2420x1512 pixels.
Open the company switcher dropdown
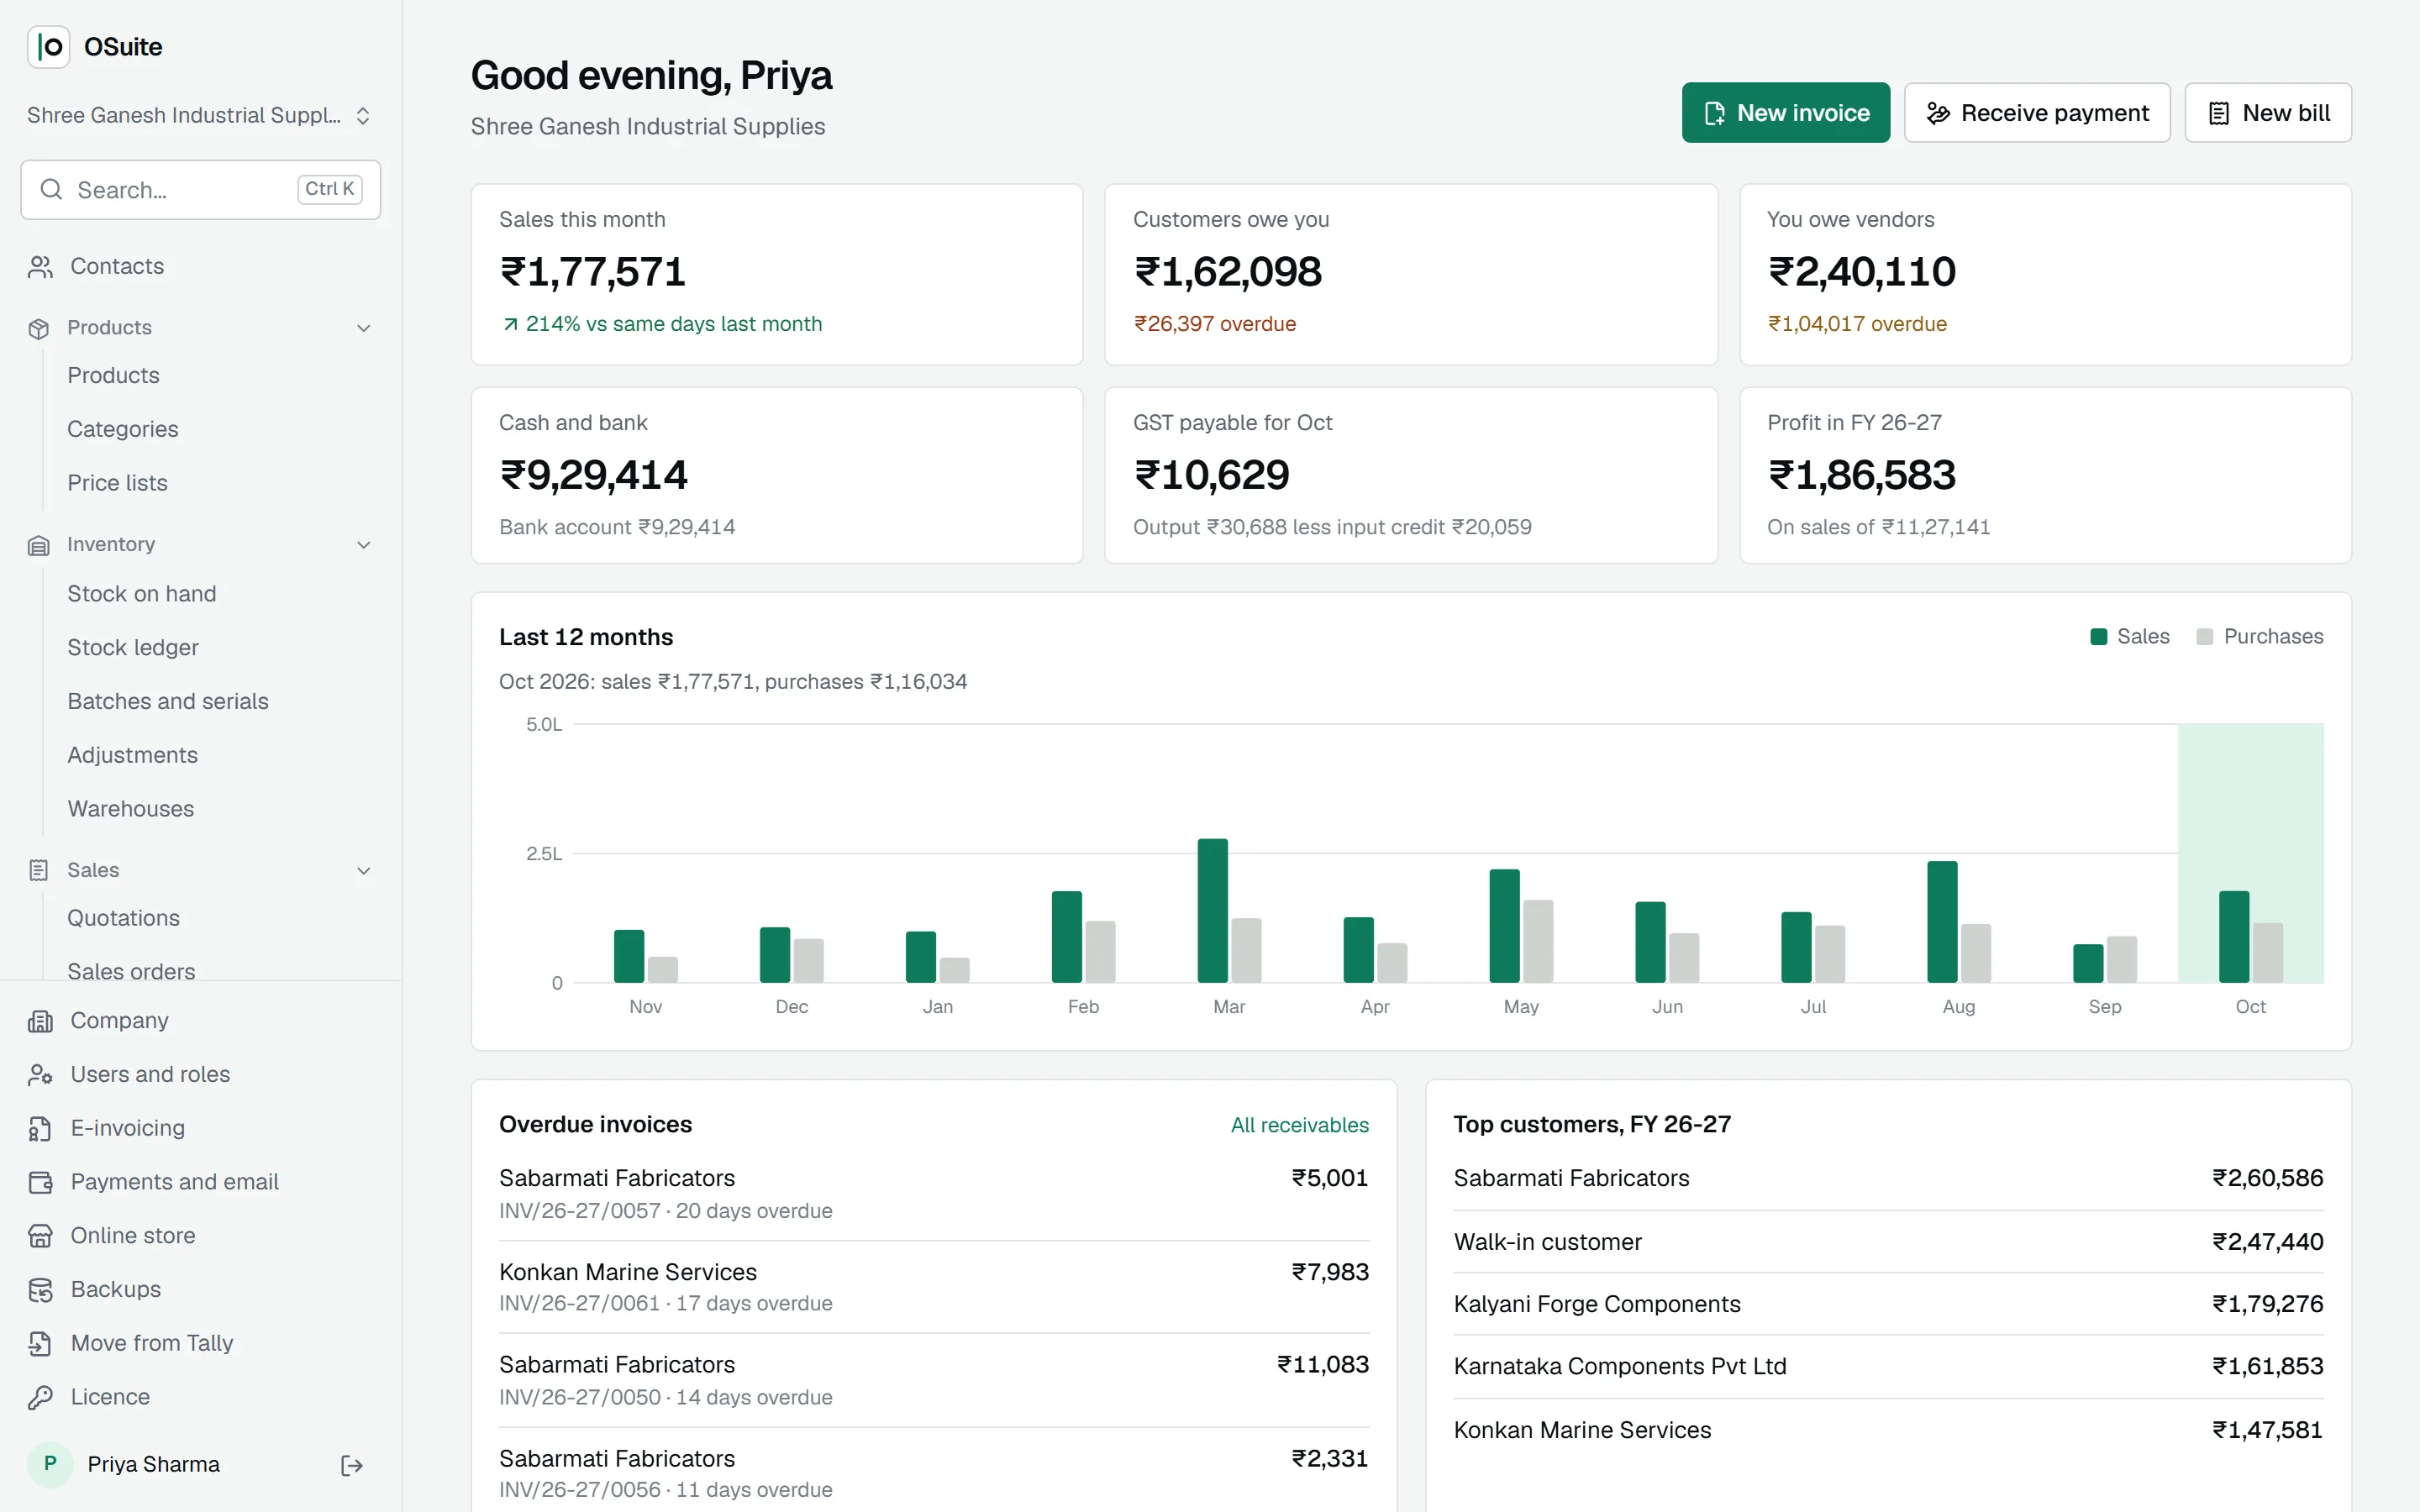coord(200,116)
